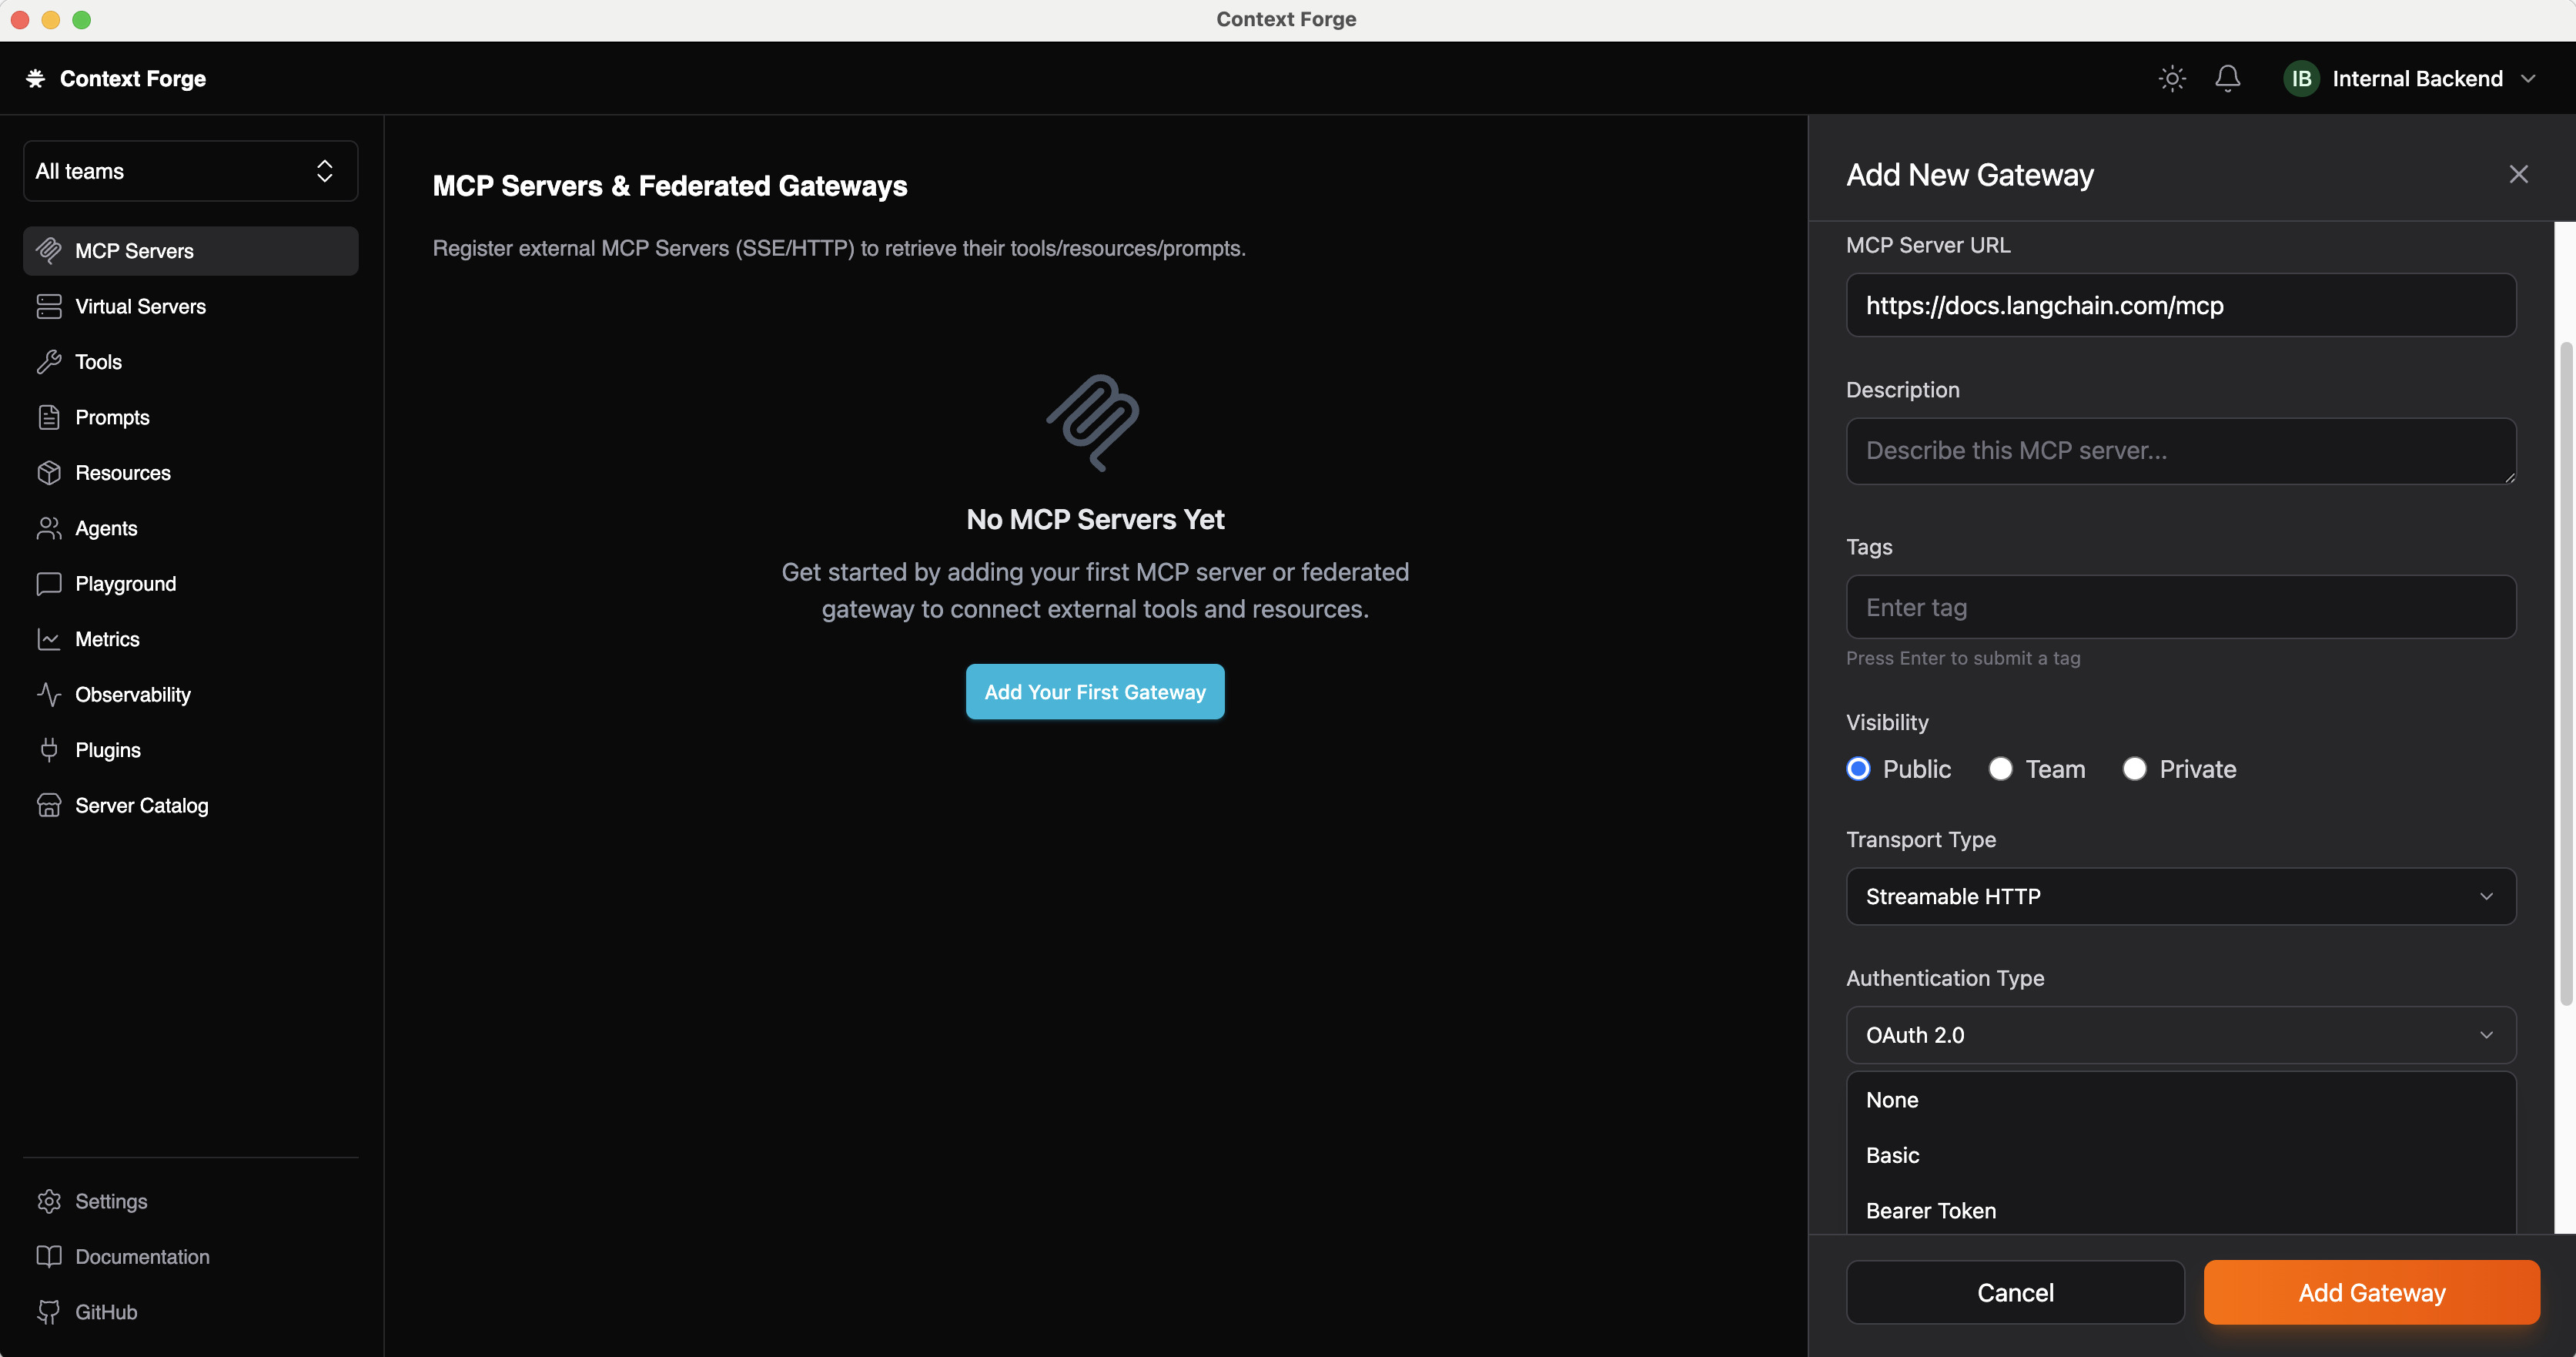Open Transport Type Streamable HTTP dropdown
The width and height of the screenshot is (2576, 1357).
click(x=2180, y=896)
